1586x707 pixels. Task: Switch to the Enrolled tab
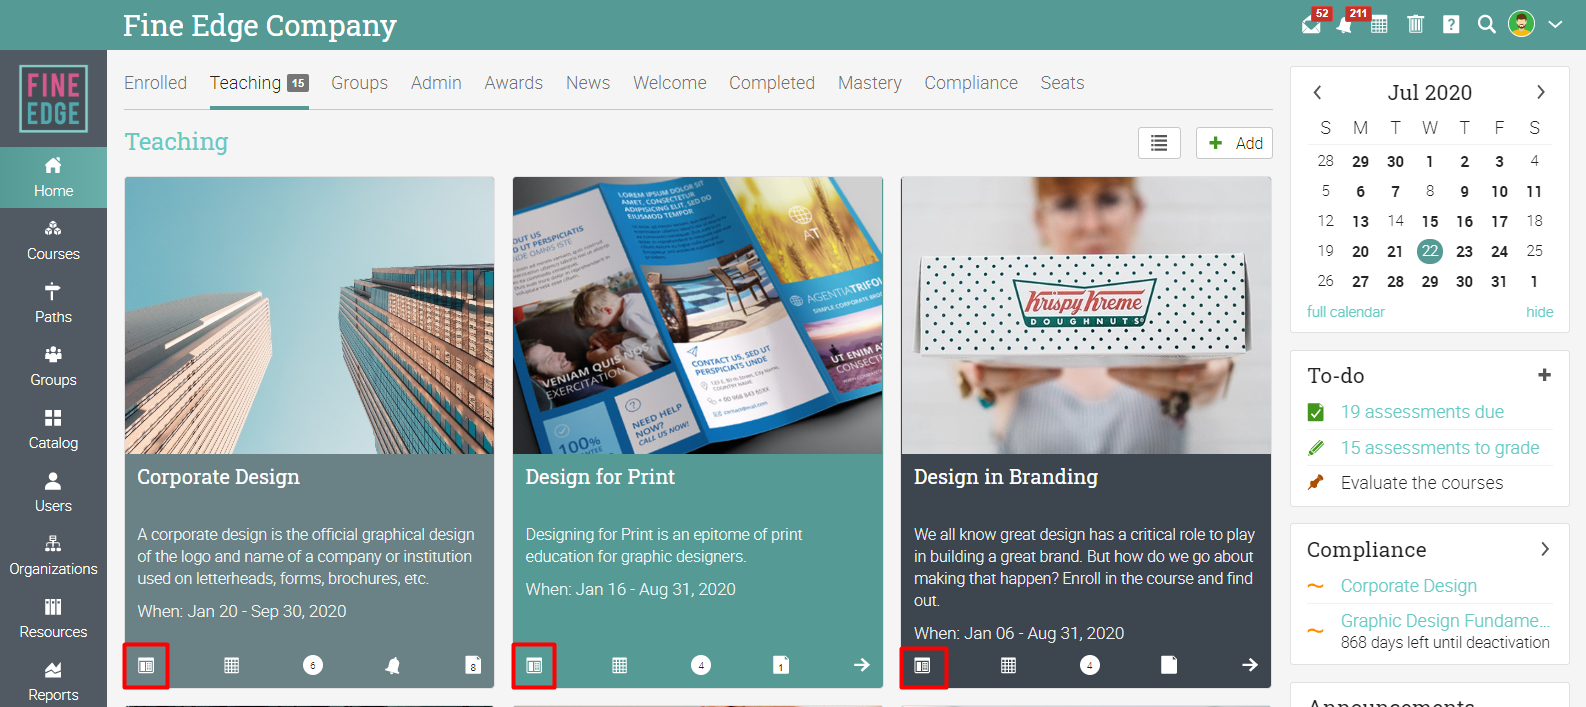click(155, 83)
